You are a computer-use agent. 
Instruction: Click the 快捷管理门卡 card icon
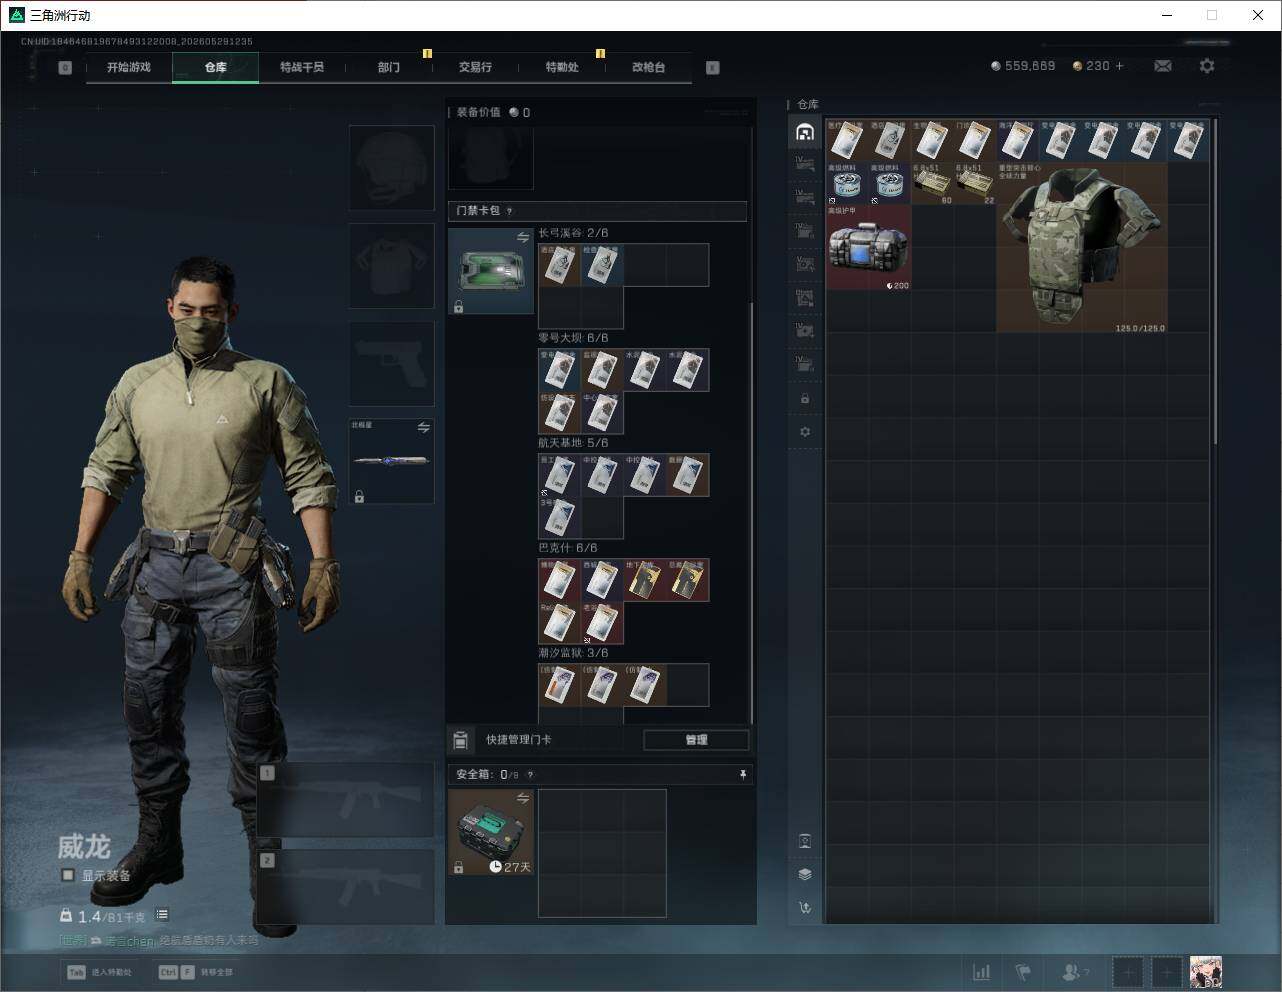tap(461, 740)
